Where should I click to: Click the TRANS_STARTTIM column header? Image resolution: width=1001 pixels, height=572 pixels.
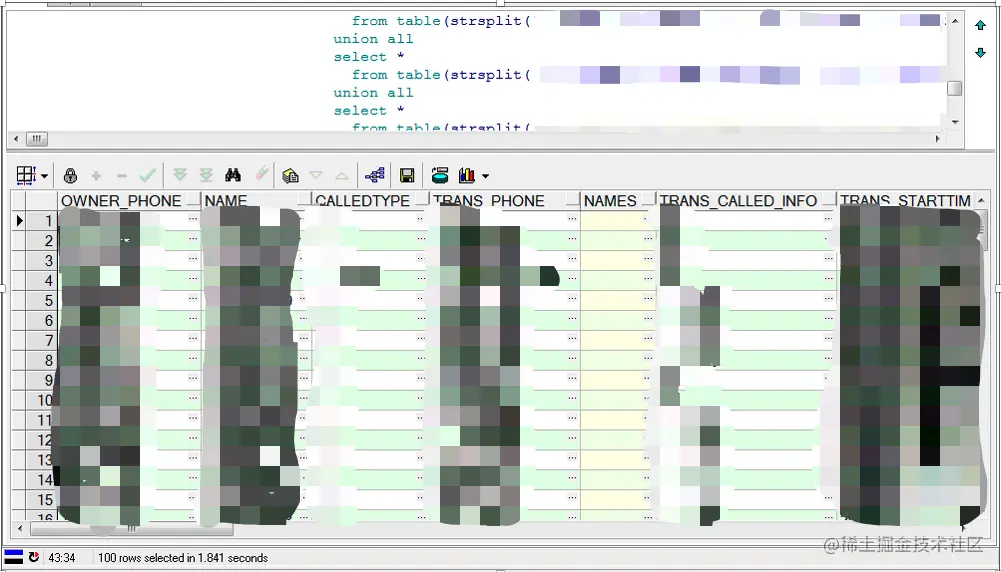pos(907,200)
